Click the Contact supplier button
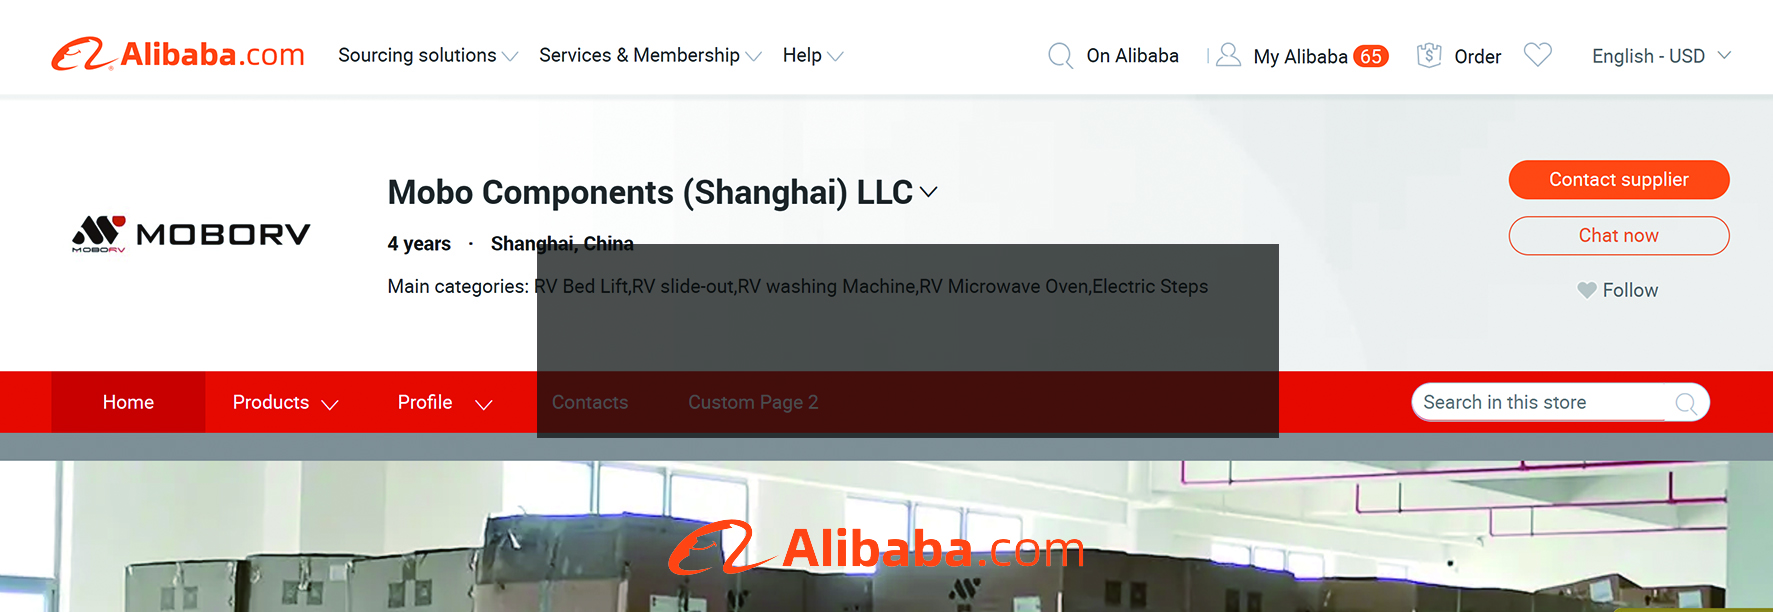Screen dimensions: 1773x612 click(1619, 180)
